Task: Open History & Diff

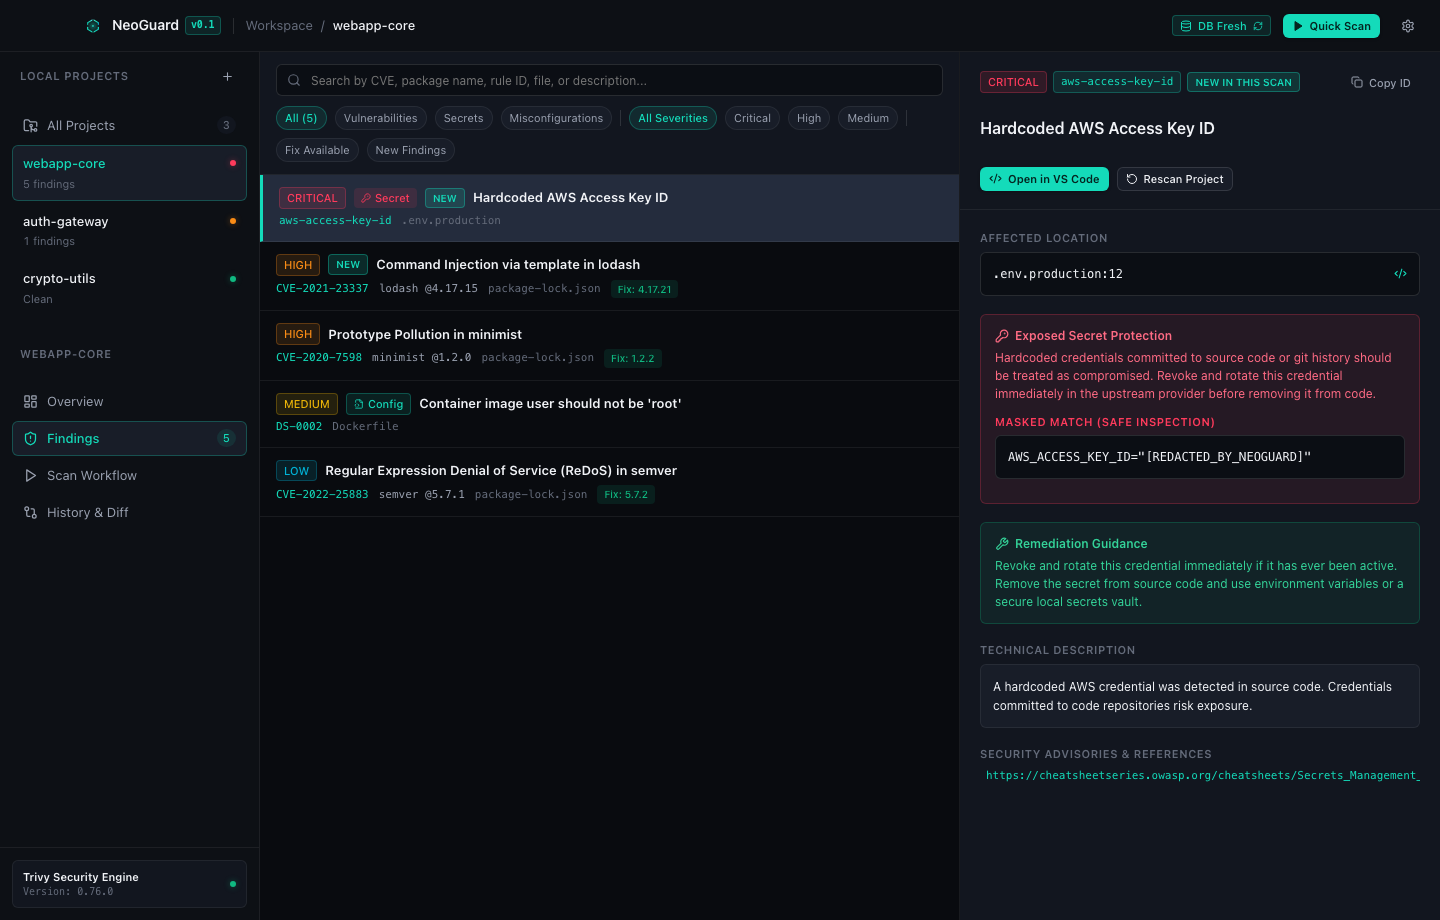Action: [x=129, y=512]
